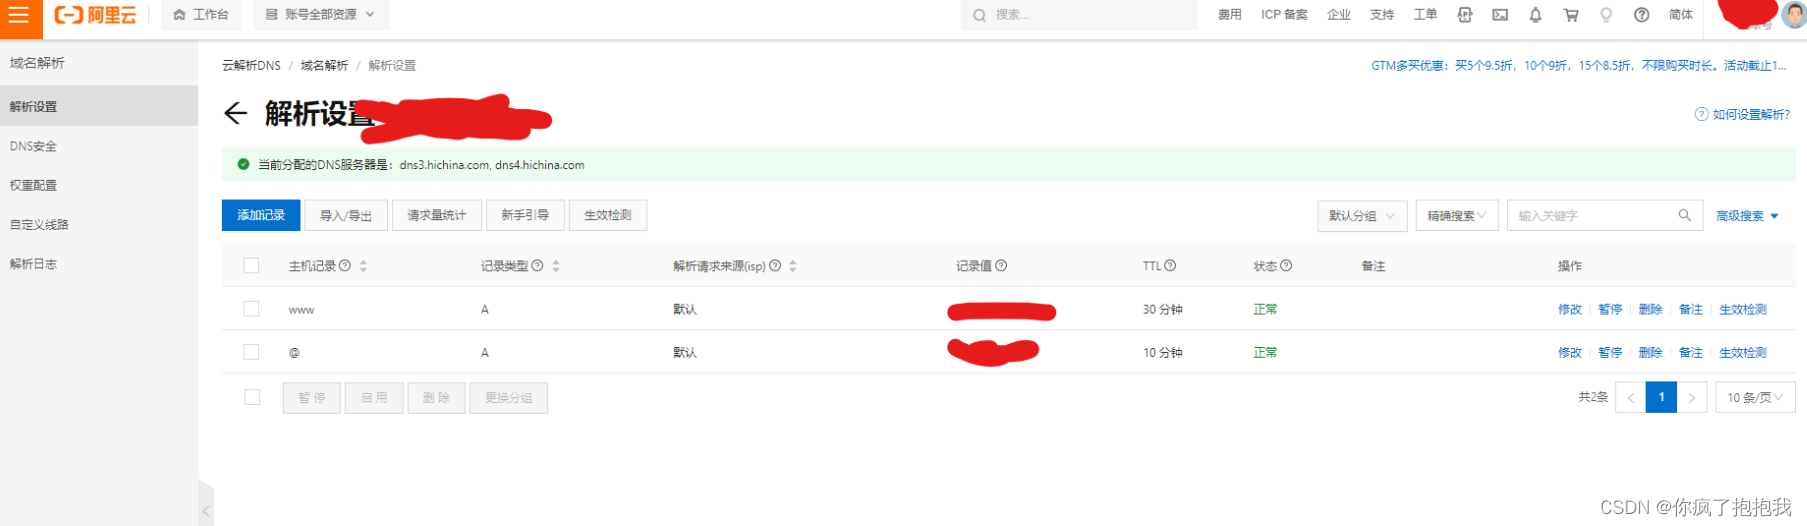Open 域名解析 breadcrumb link
1807x526 pixels.
pos(324,65)
